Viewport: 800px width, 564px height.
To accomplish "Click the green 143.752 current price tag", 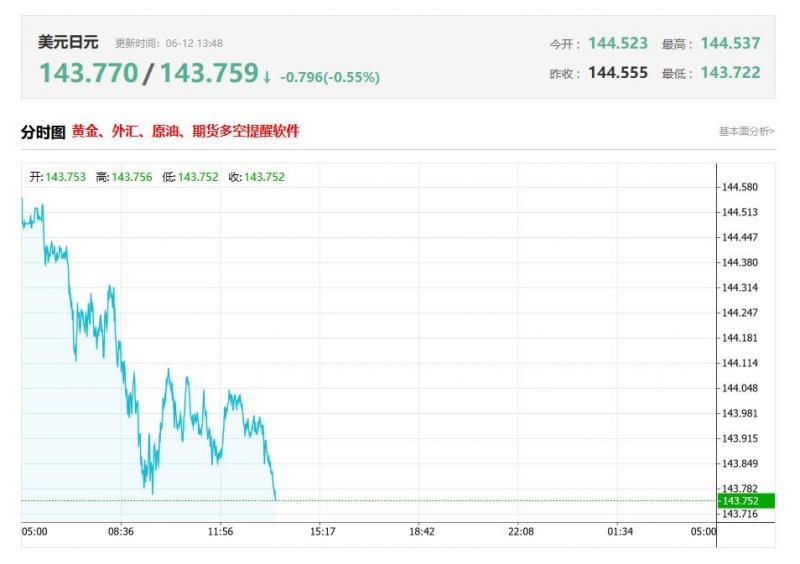I will 746,501.
